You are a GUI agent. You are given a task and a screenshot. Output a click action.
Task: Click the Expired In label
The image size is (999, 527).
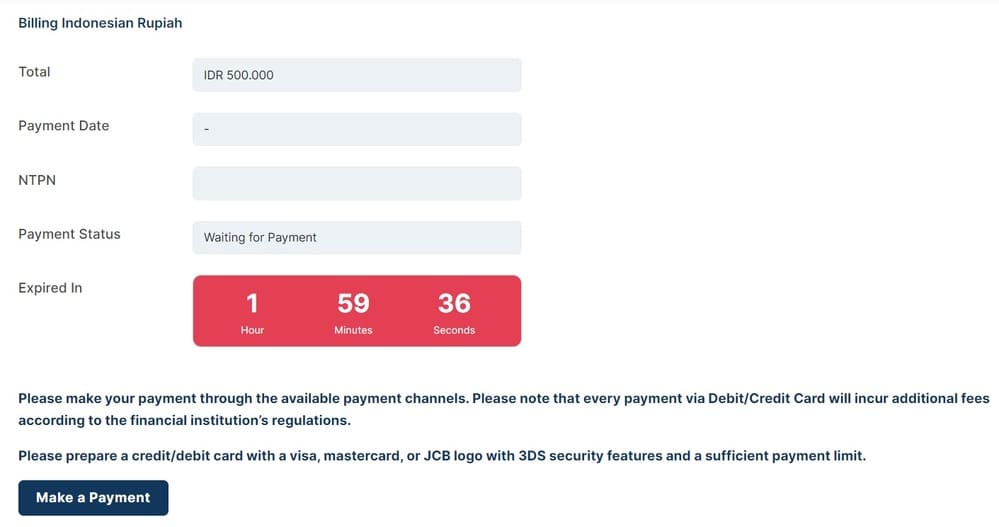pyautogui.click(x=50, y=288)
